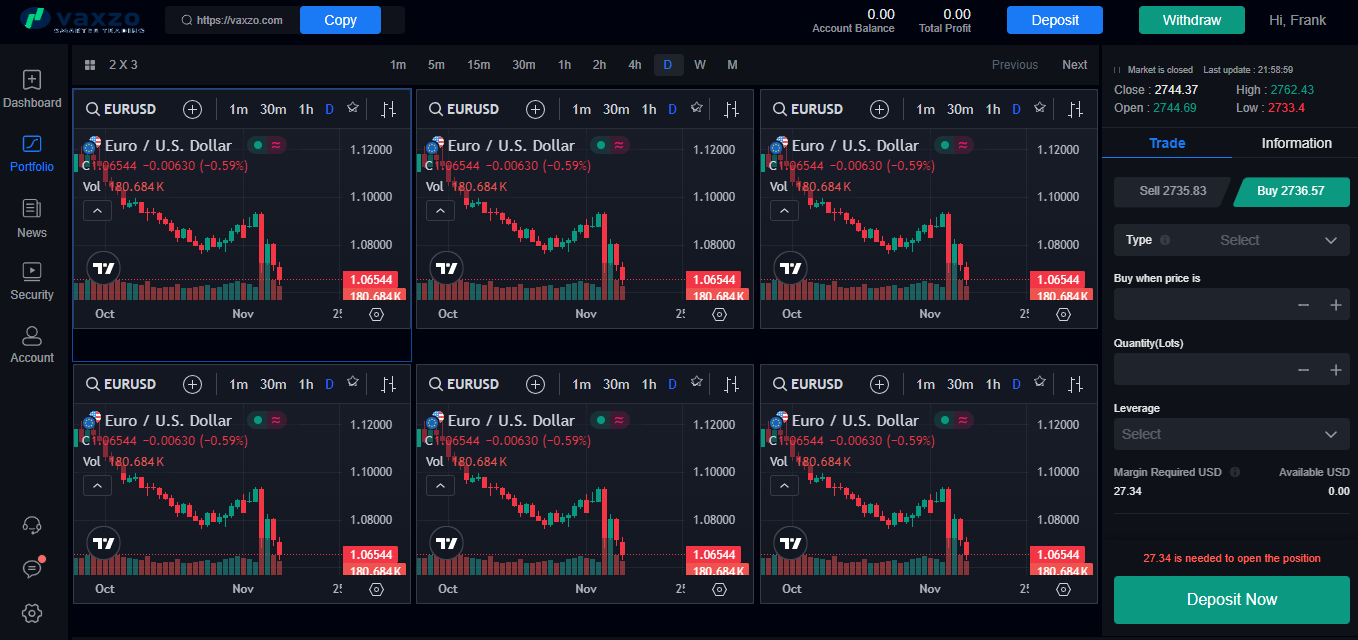The width and height of the screenshot is (1358, 640).
Task: Collapse the chart legend with up chevron
Action: (97, 210)
